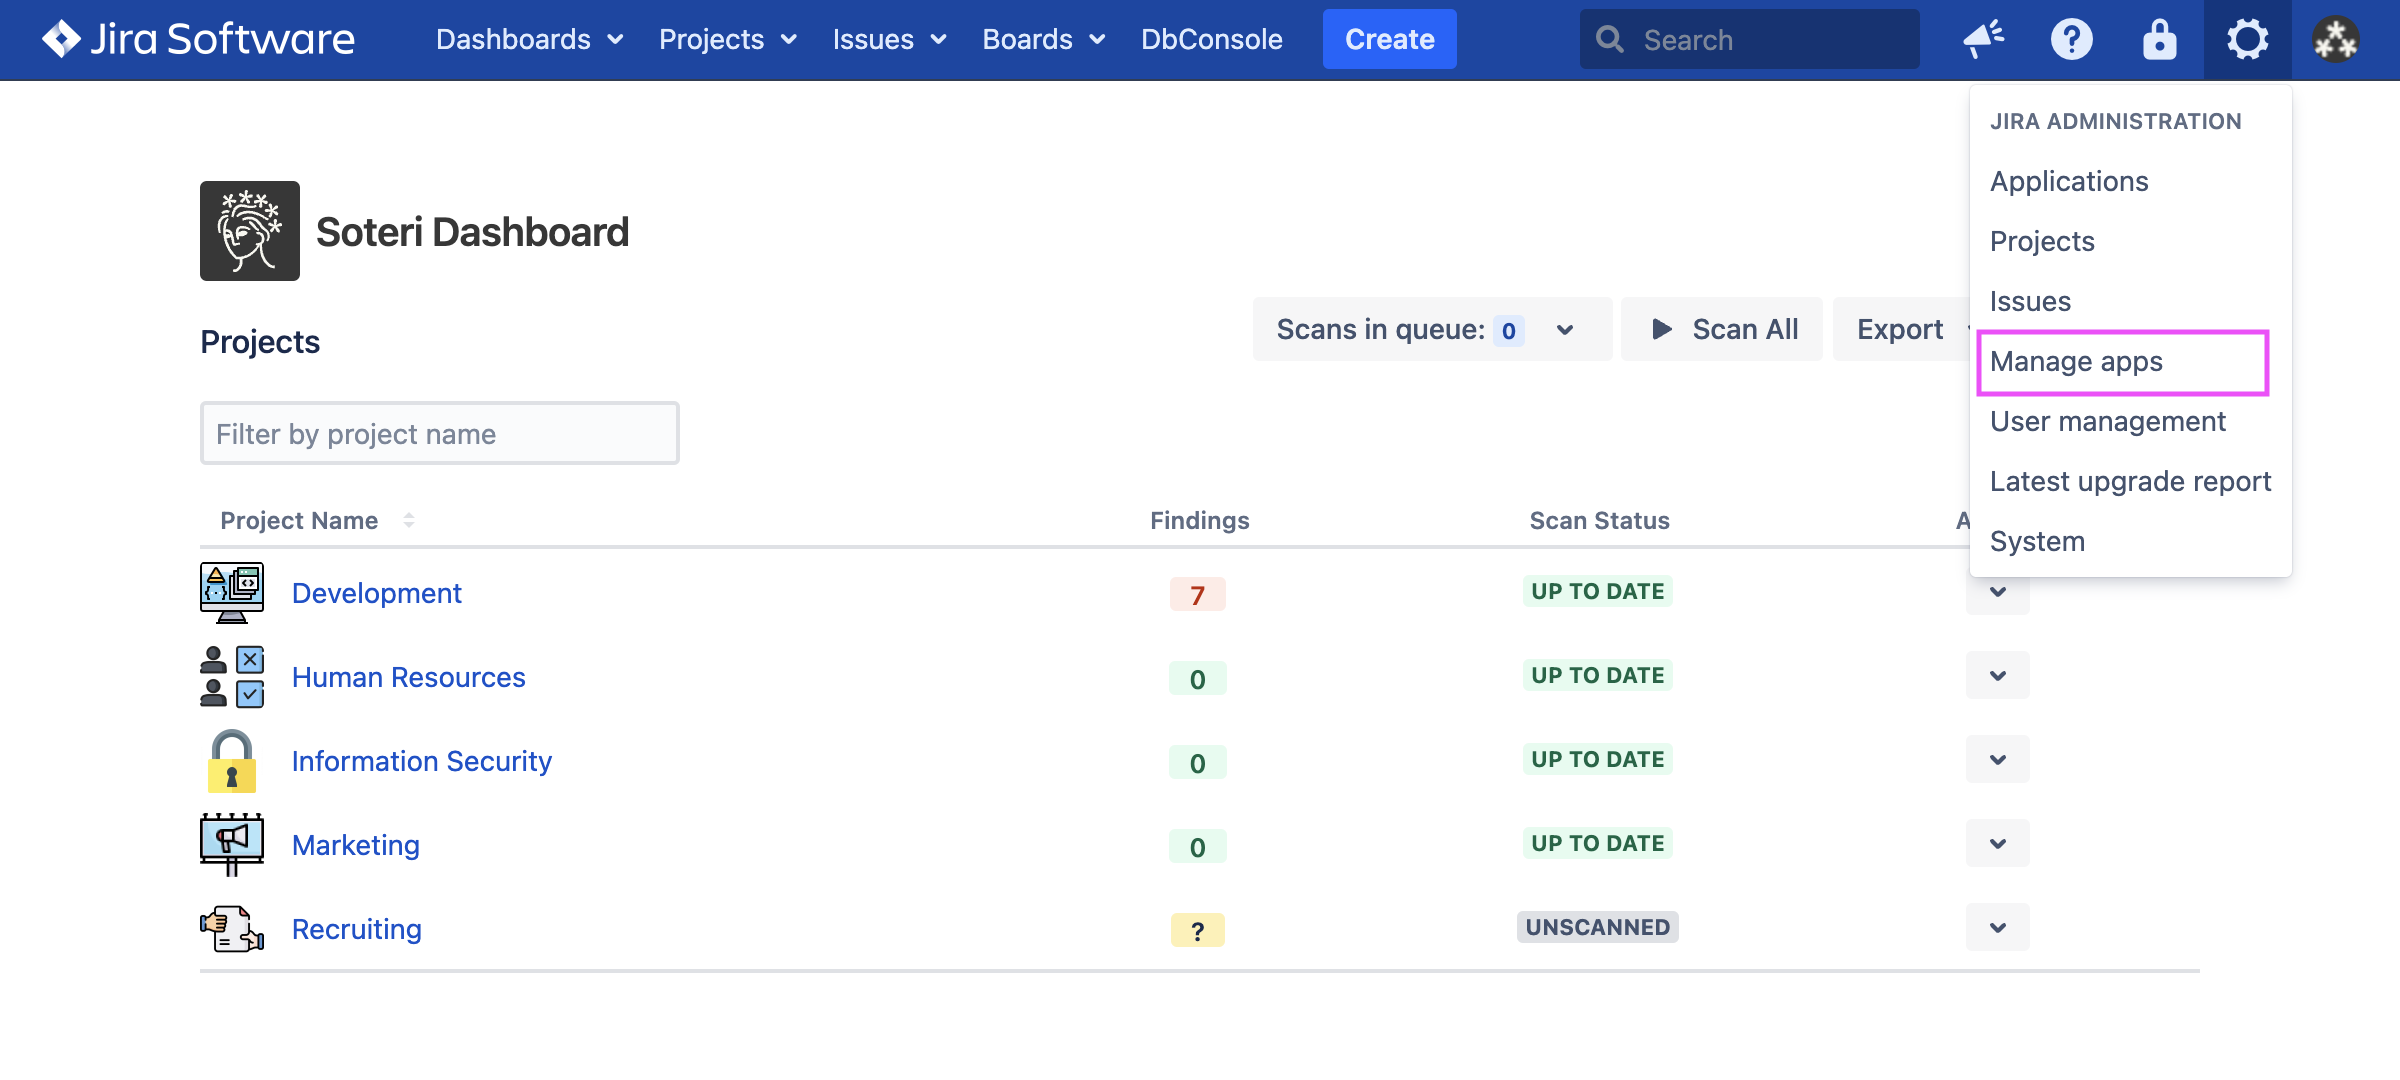The image size is (2400, 1080).
Task: Open the Marketing project link
Action: tap(356, 845)
